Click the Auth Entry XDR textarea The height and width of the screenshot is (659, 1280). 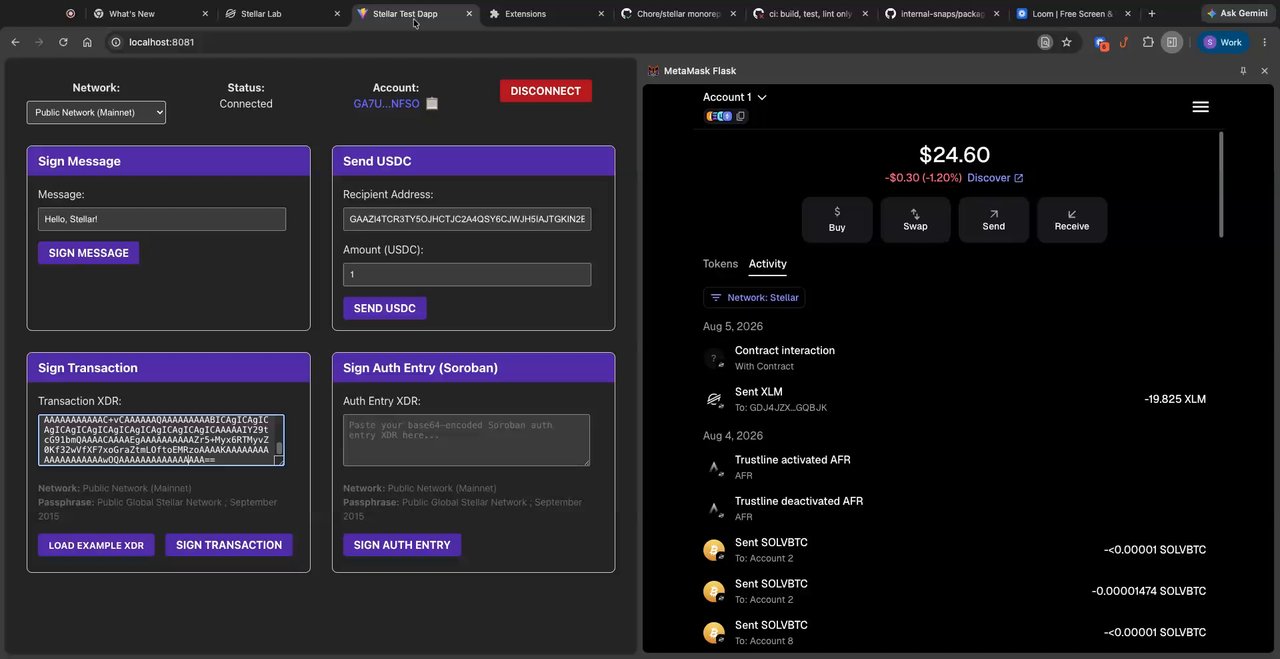(466, 440)
